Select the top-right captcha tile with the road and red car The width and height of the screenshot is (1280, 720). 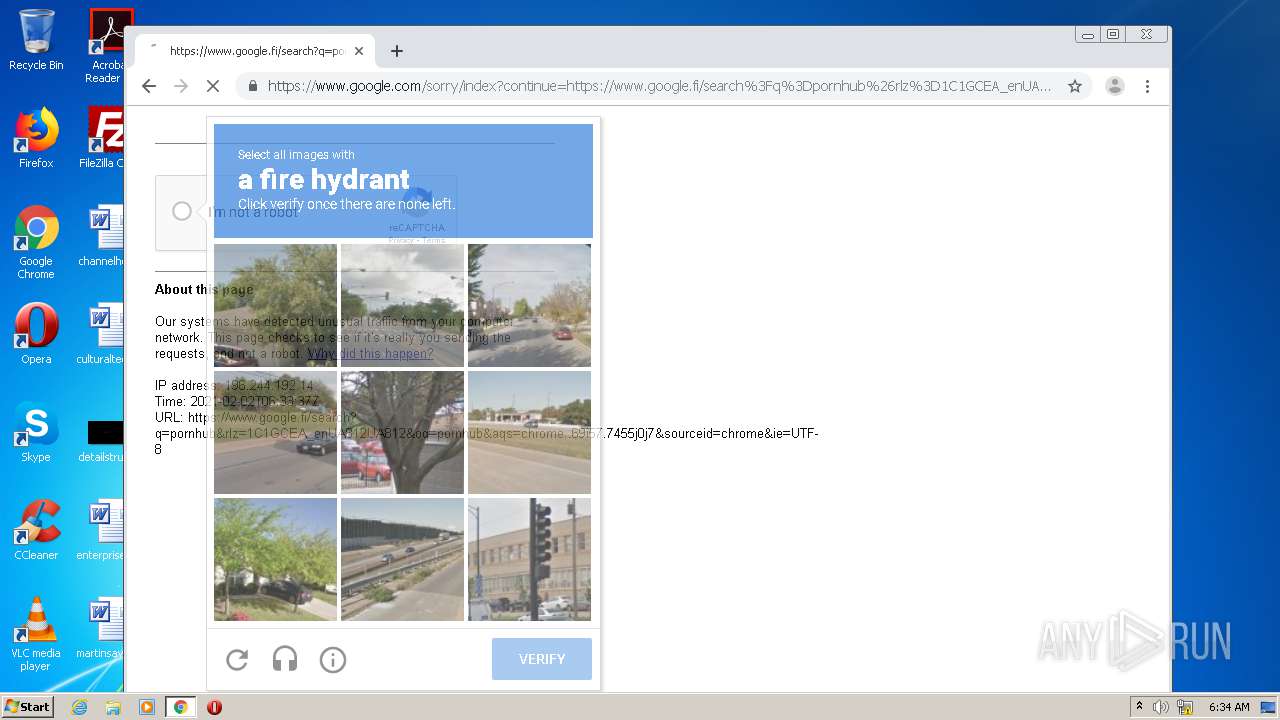click(529, 305)
